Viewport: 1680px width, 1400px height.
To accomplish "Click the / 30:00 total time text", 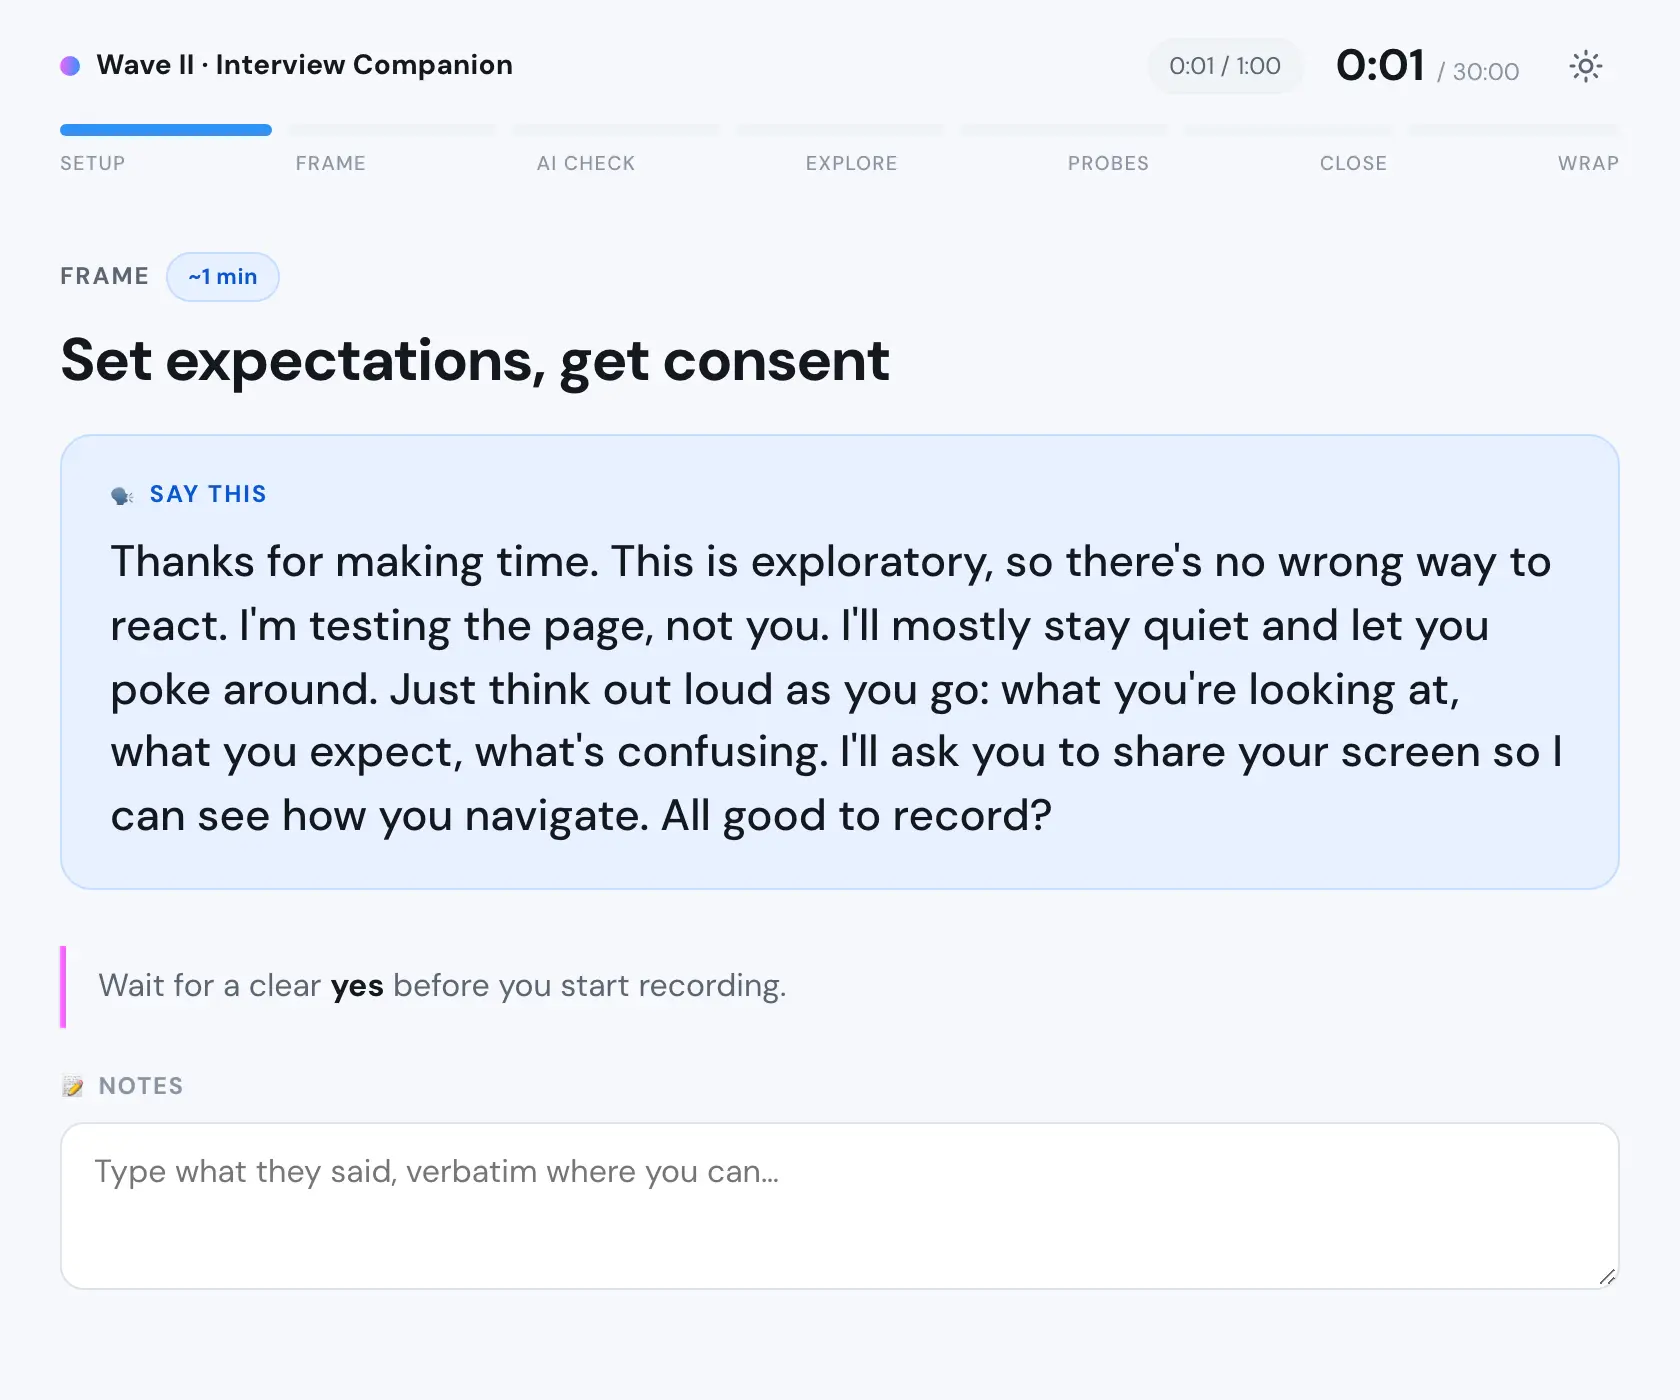I will (x=1478, y=71).
